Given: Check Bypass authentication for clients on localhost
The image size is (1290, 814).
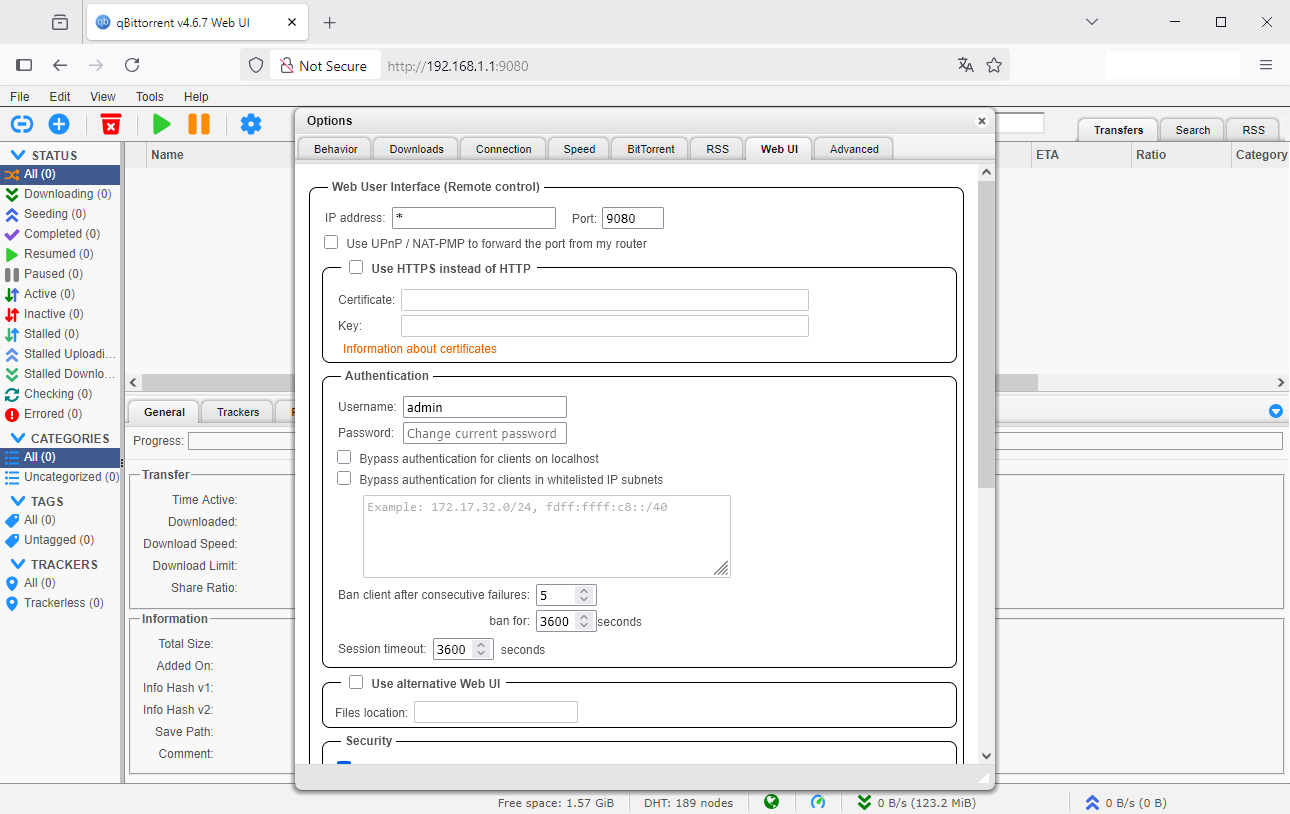Looking at the screenshot, I should [344, 457].
